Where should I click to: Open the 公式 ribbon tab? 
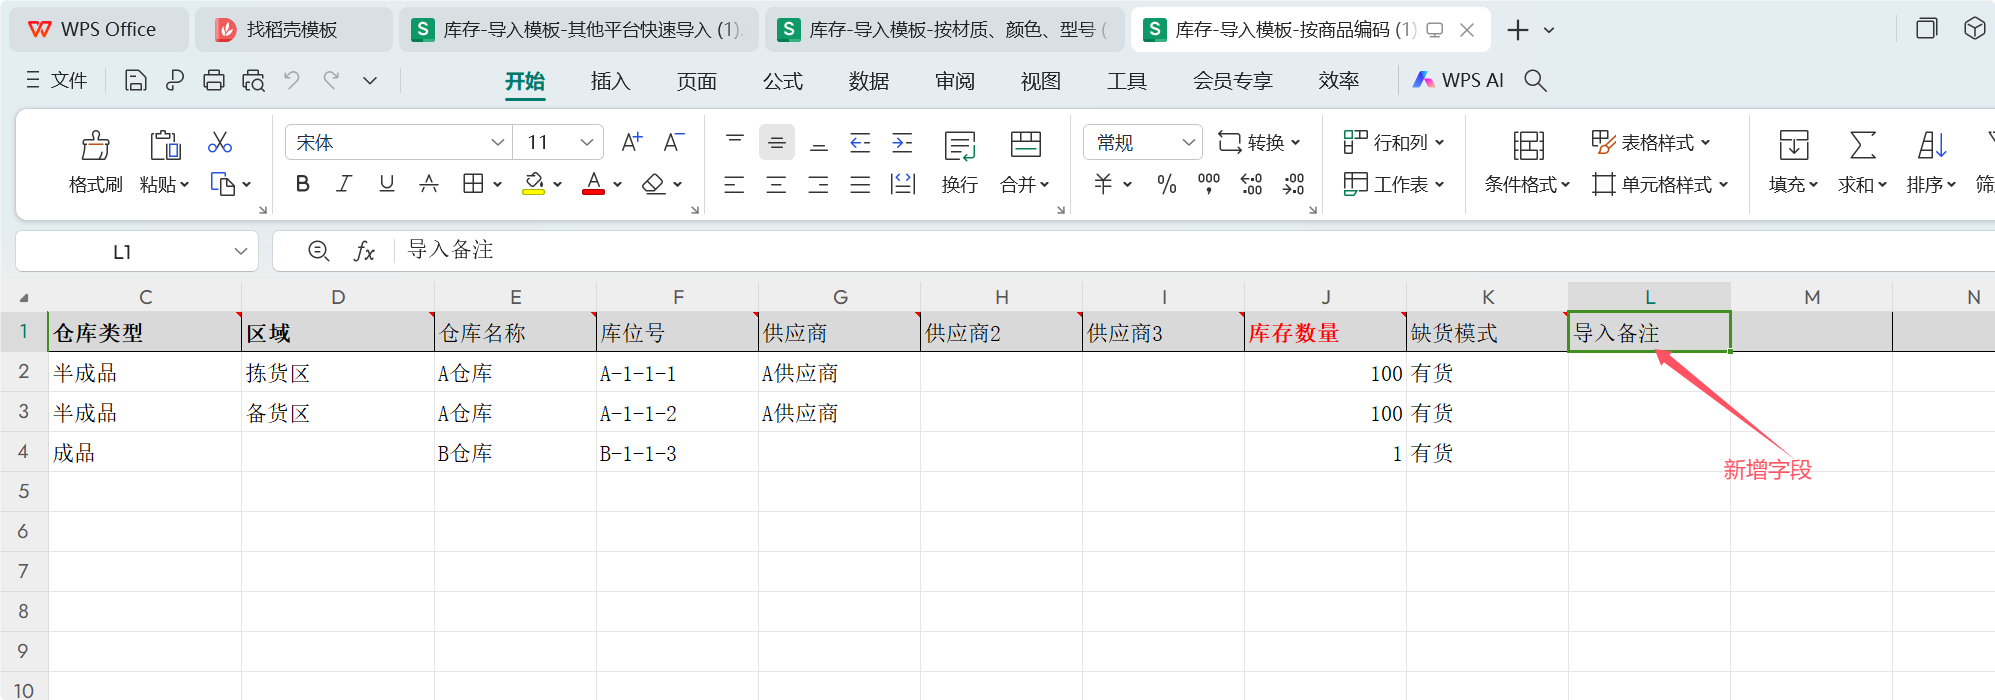tap(782, 81)
